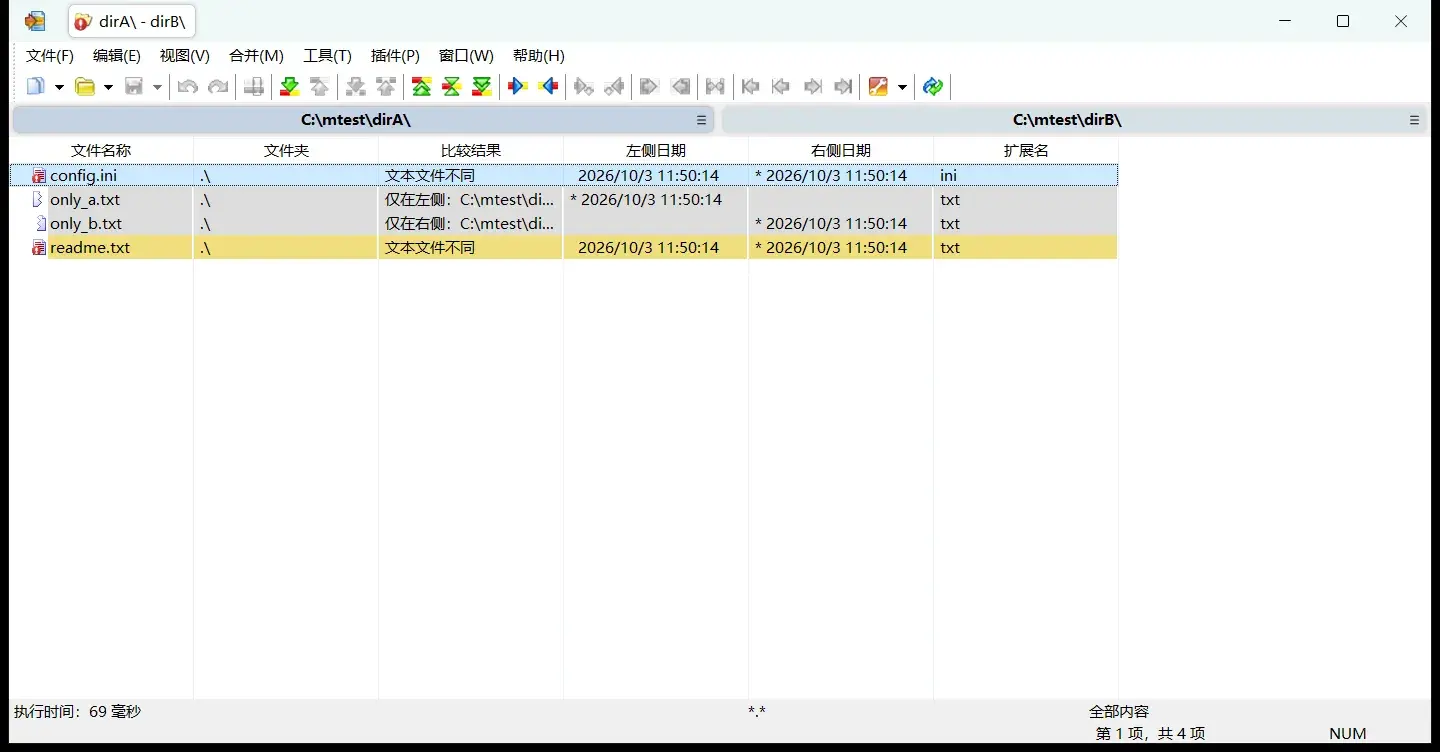Copy selection to the right side
Viewport: 1440px width, 752px height.
pyautogui.click(x=518, y=87)
